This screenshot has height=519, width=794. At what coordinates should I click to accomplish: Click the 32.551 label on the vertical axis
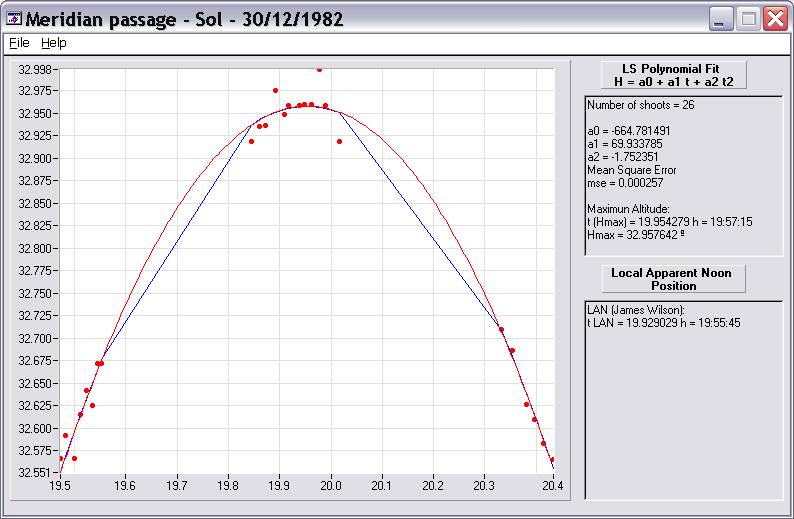(37, 472)
